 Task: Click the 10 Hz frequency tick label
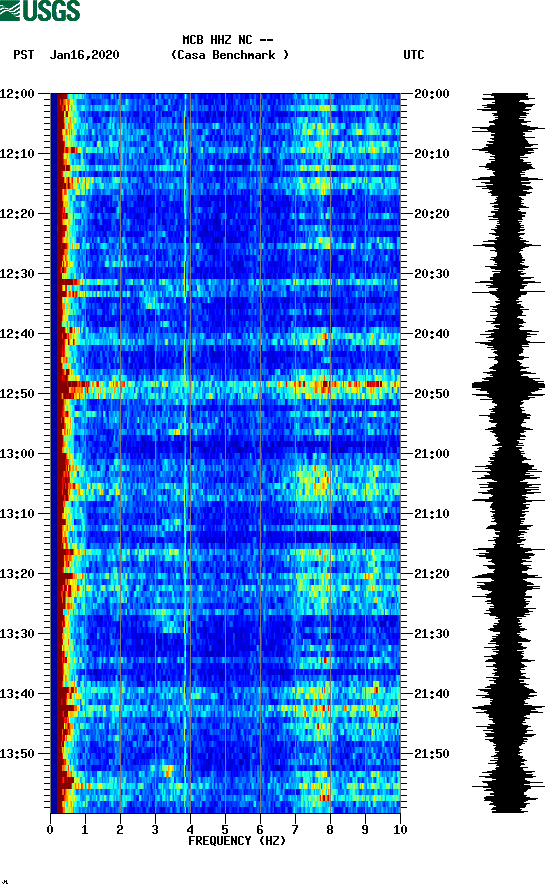tap(400, 830)
